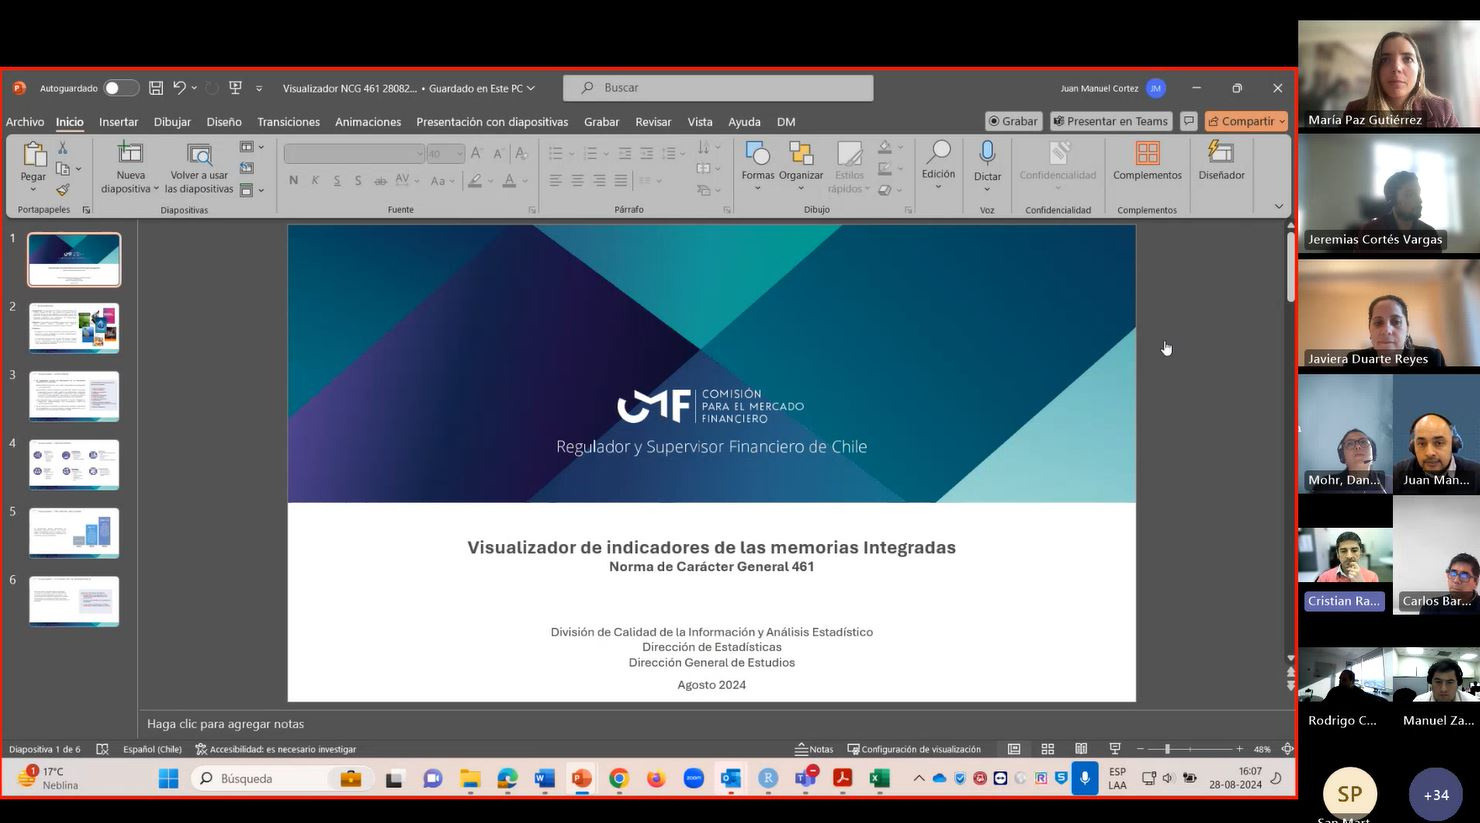The width and height of the screenshot is (1480, 823).
Task: Select slide 2 thumbnail
Action: (x=74, y=328)
